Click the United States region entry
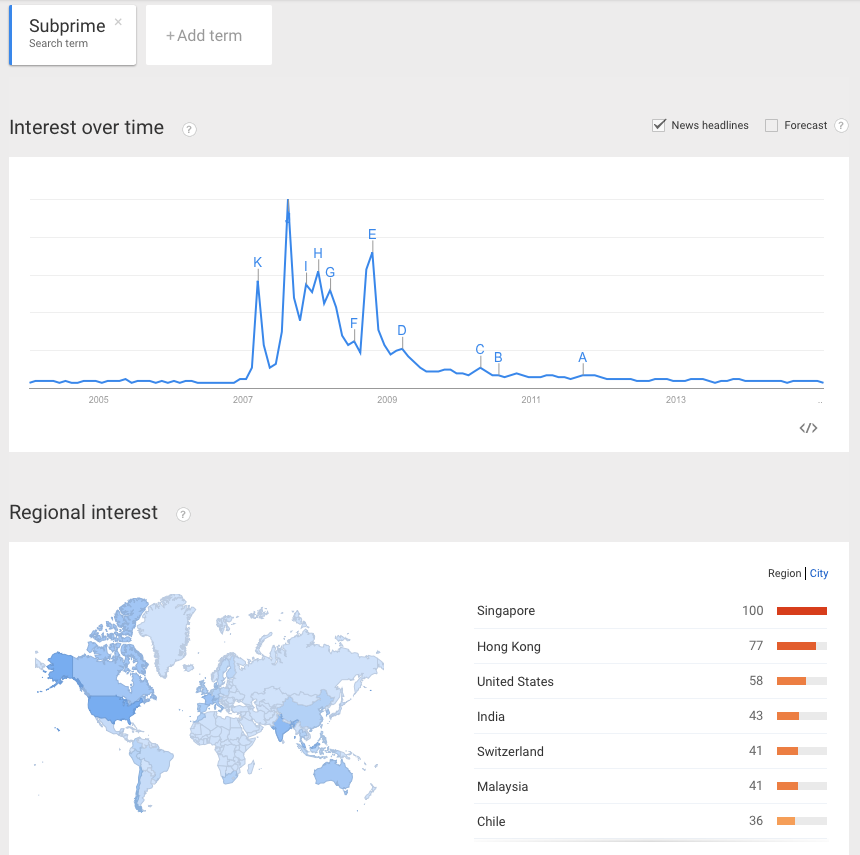Screen dimensions: 860x855 (515, 681)
